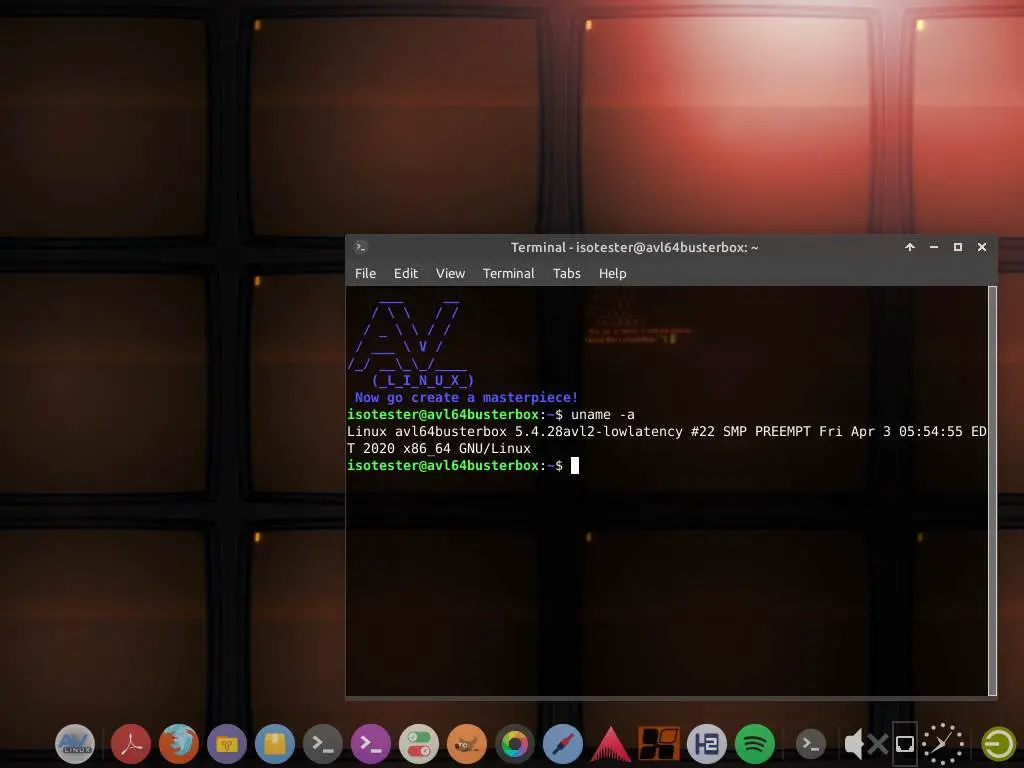Screen dimensions: 1024x768
Task: Open the orange Mixbus dock icon
Action: [x=658, y=744]
